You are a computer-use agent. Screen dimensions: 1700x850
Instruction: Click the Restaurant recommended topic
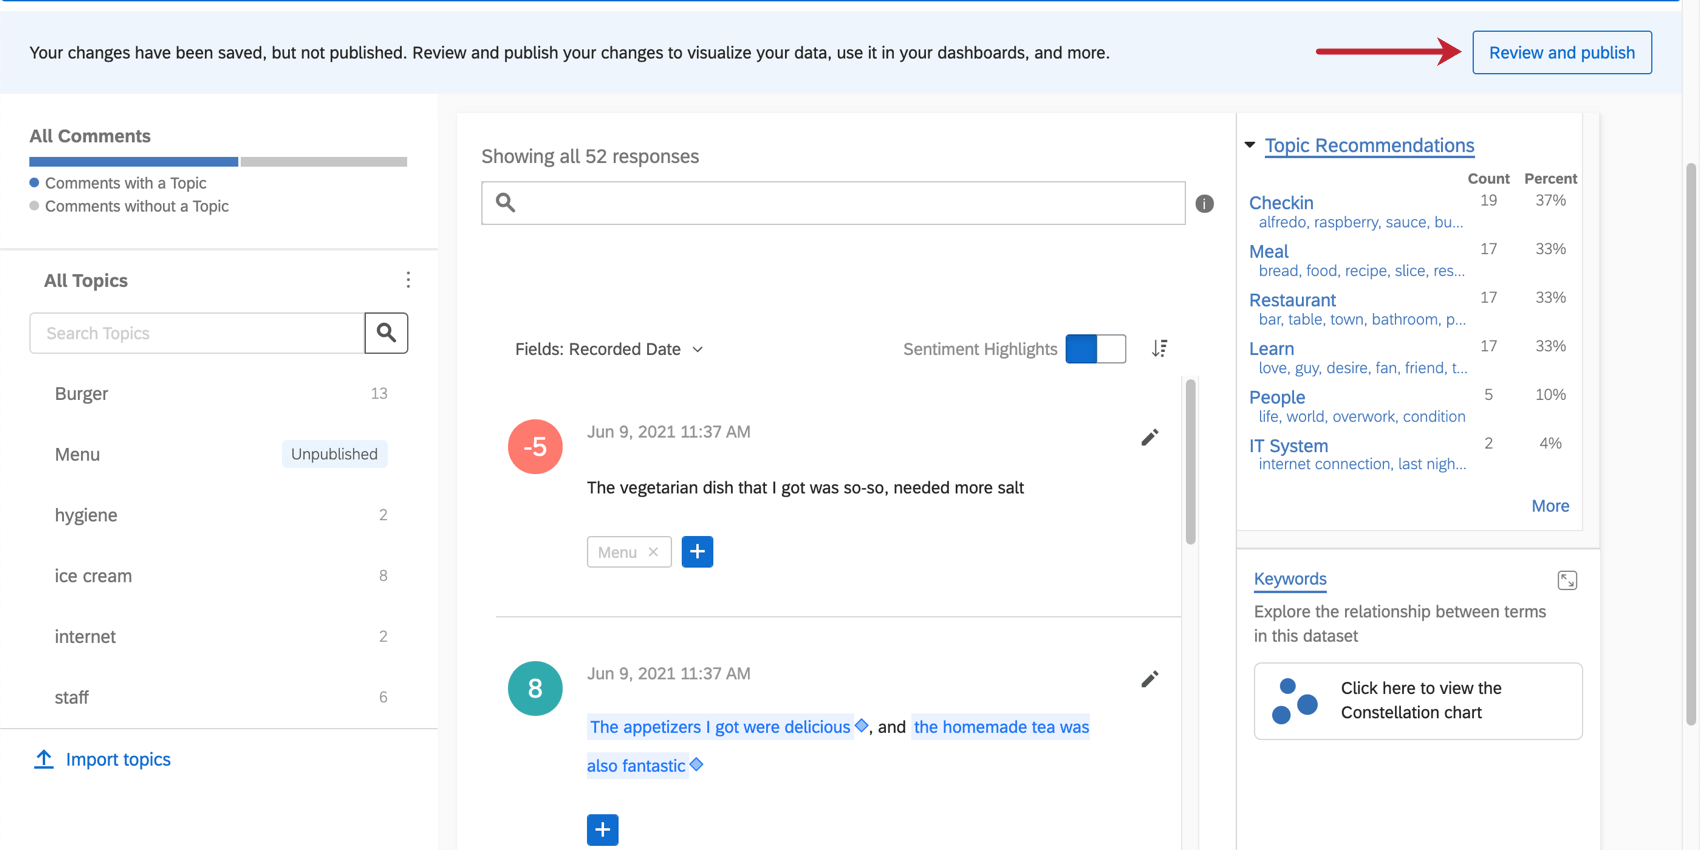pos(1292,300)
